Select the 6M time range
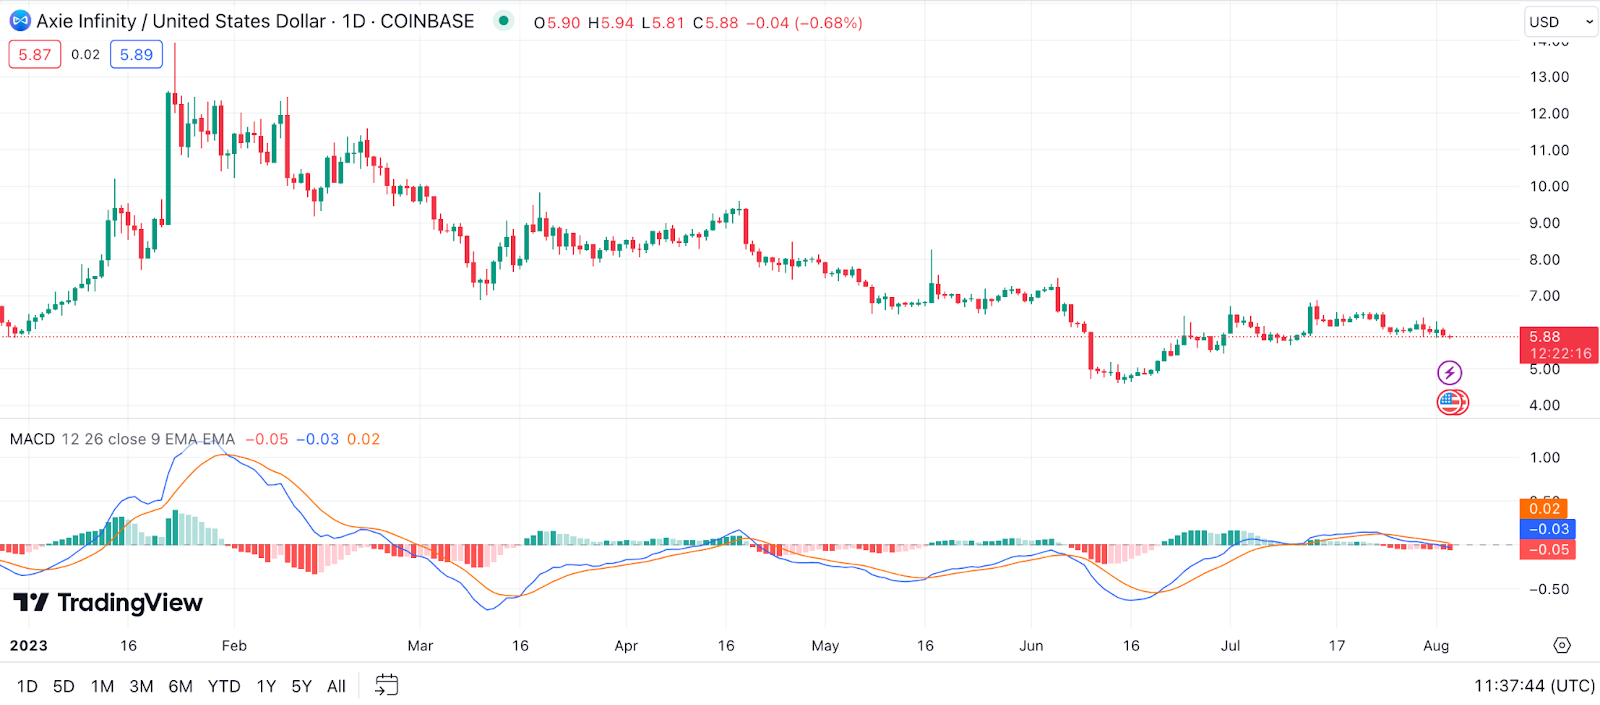Viewport: 1600px width, 705px height. pos(180,686)
